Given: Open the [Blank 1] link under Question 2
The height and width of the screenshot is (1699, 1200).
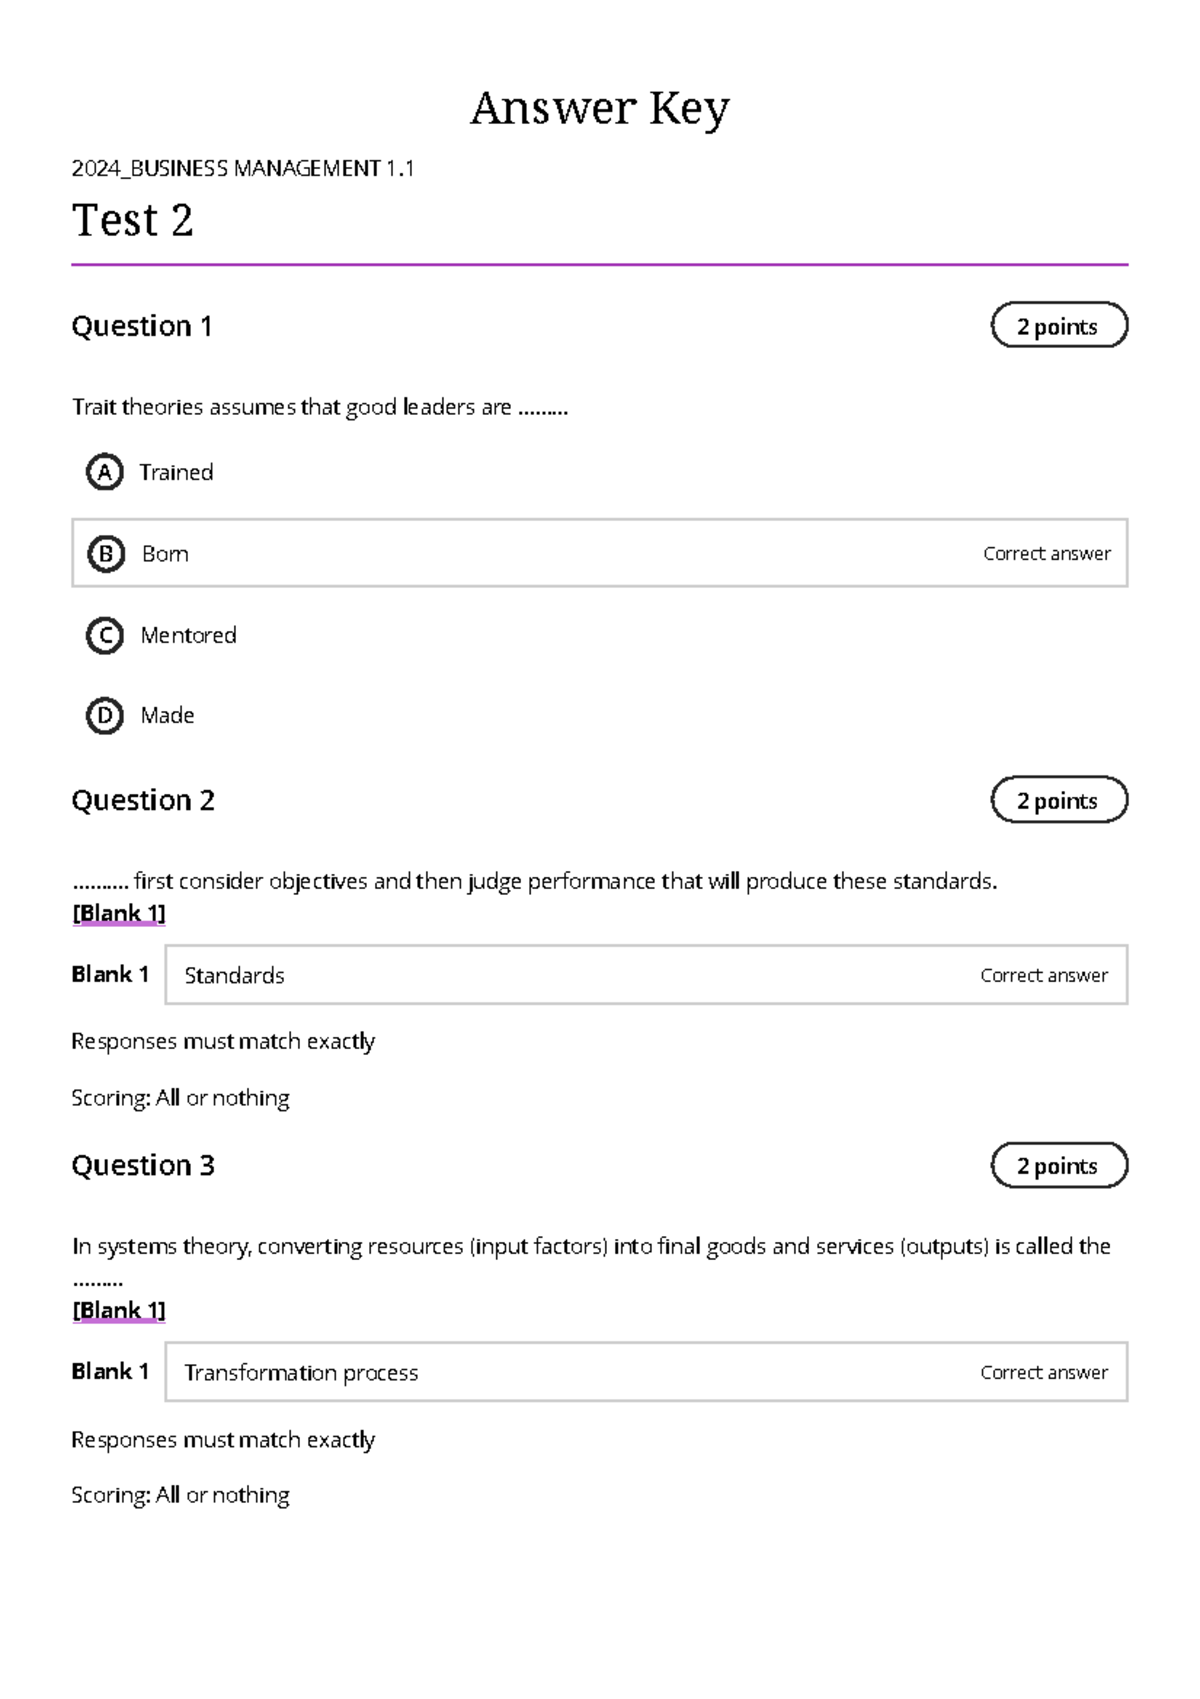Looking at the screenshot, I should pos(119,913).
